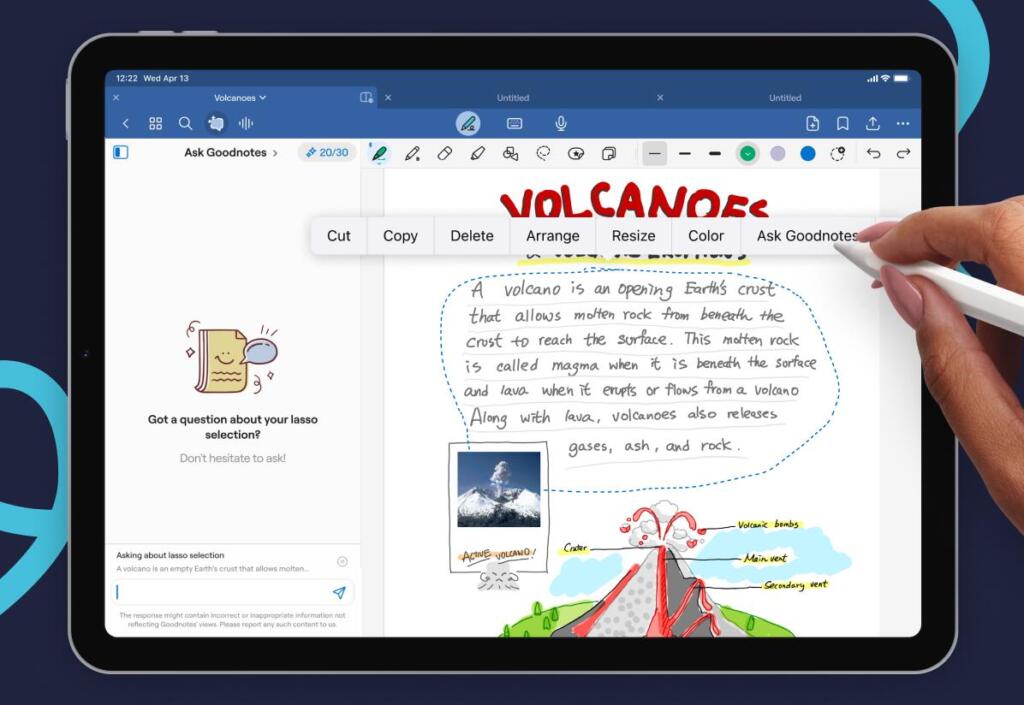Switch to keyboard text input mode
The height and width of the screenshot is (705, 1024).
coord(514,123)
